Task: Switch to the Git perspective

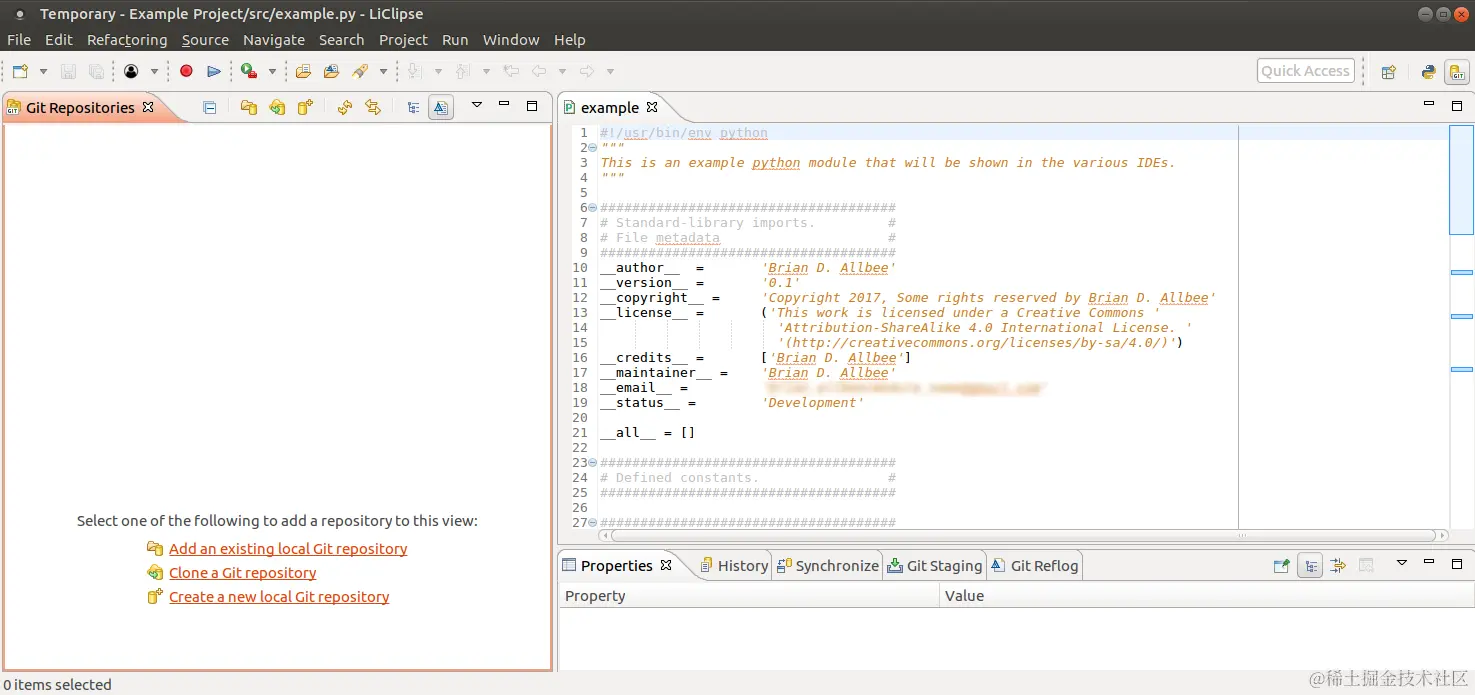Action: click(1457, 71)
